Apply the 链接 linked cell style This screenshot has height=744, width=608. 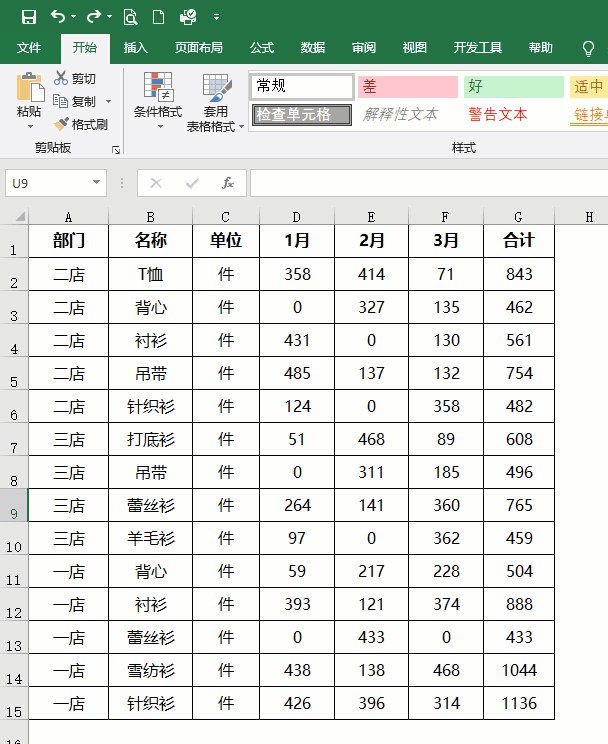point(589,115)
